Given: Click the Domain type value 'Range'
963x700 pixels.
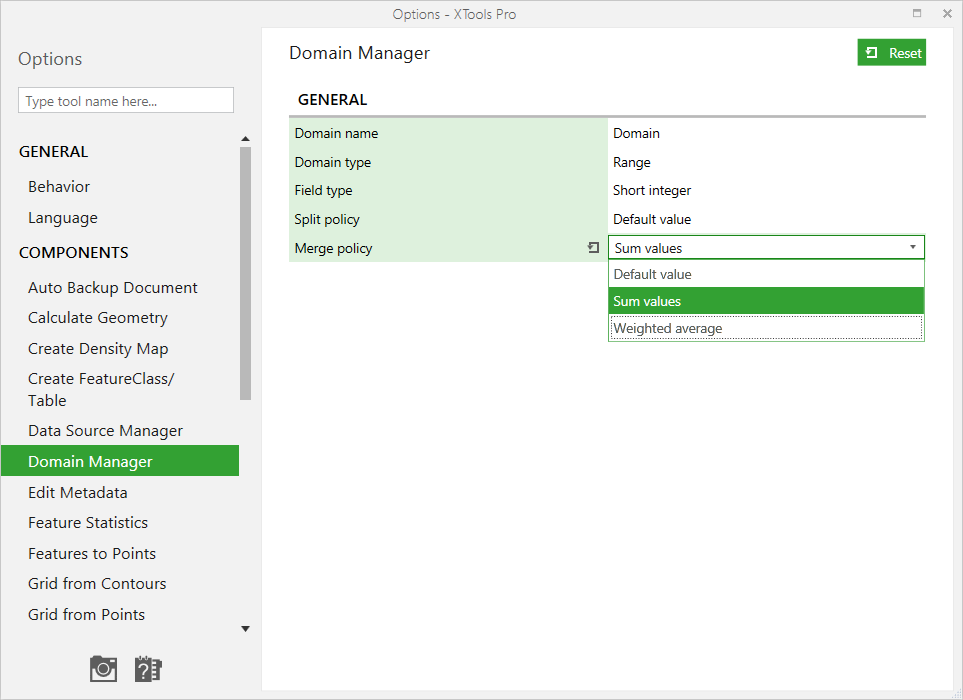Looking at the screenshot, I should coord(631,162).
